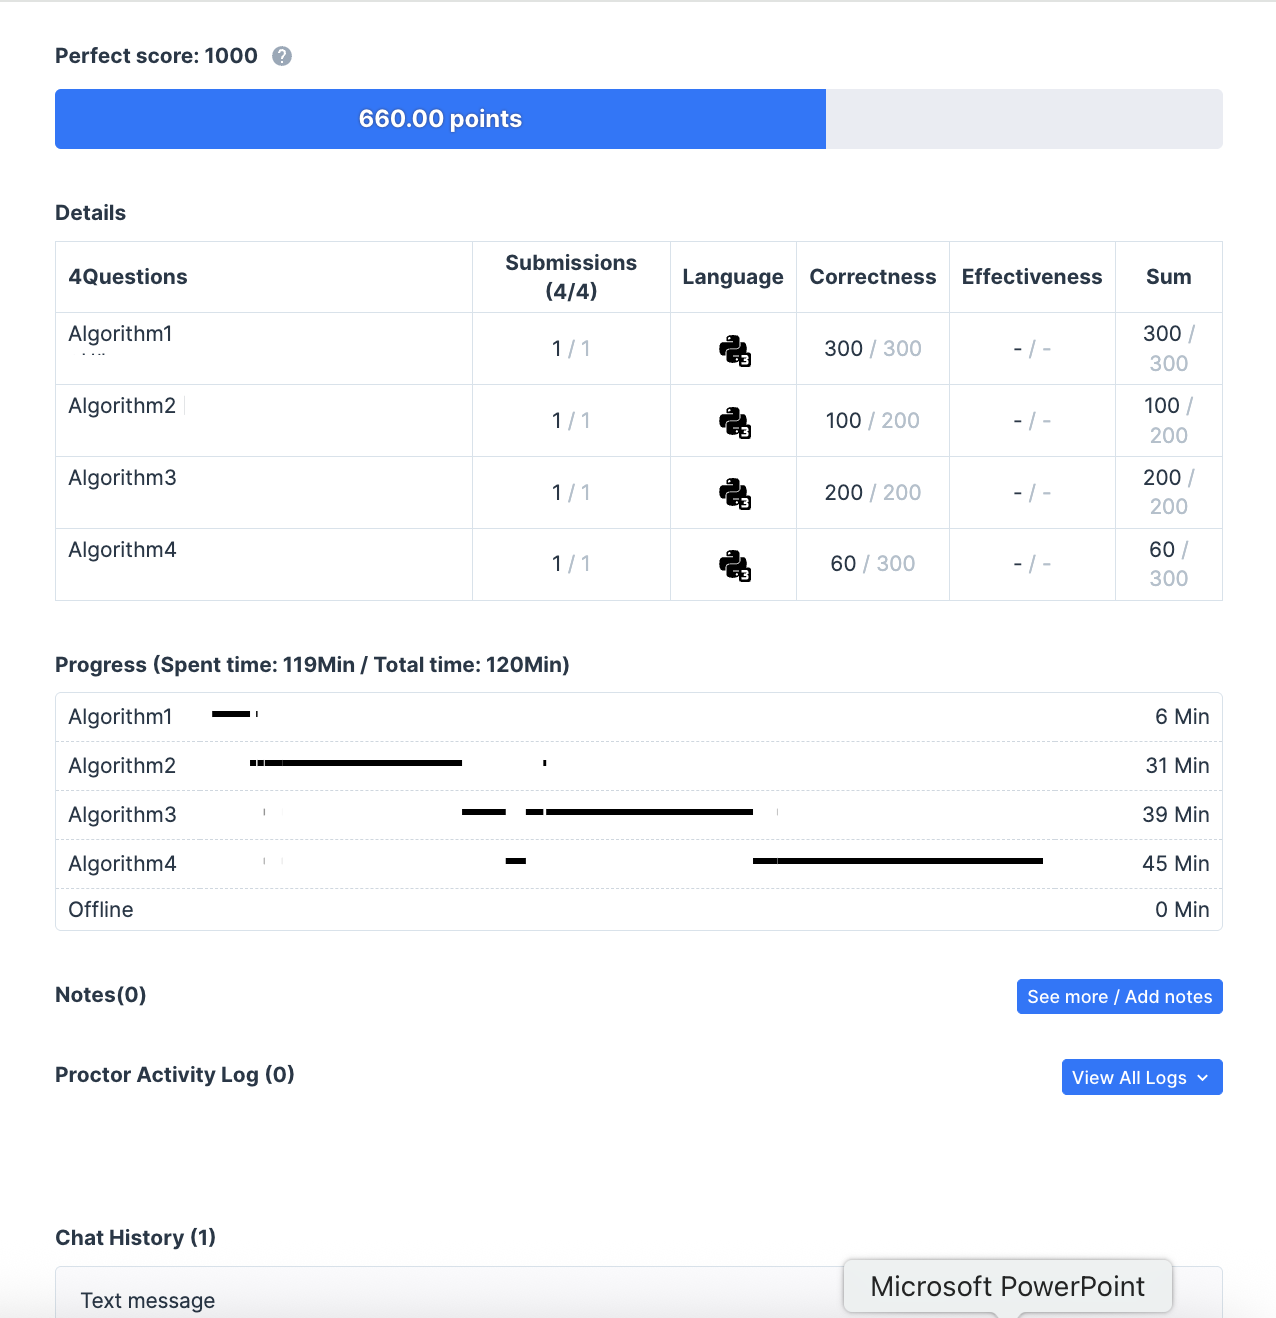Click Algorithm3 long progress timeline segment
The width and height of the screenshot is (1276, 1318).
coord(650,812)
